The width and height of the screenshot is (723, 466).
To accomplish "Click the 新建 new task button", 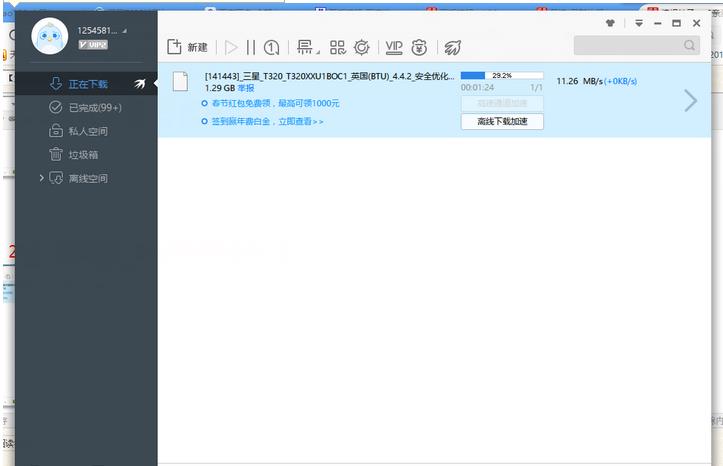I will (187, 47).
